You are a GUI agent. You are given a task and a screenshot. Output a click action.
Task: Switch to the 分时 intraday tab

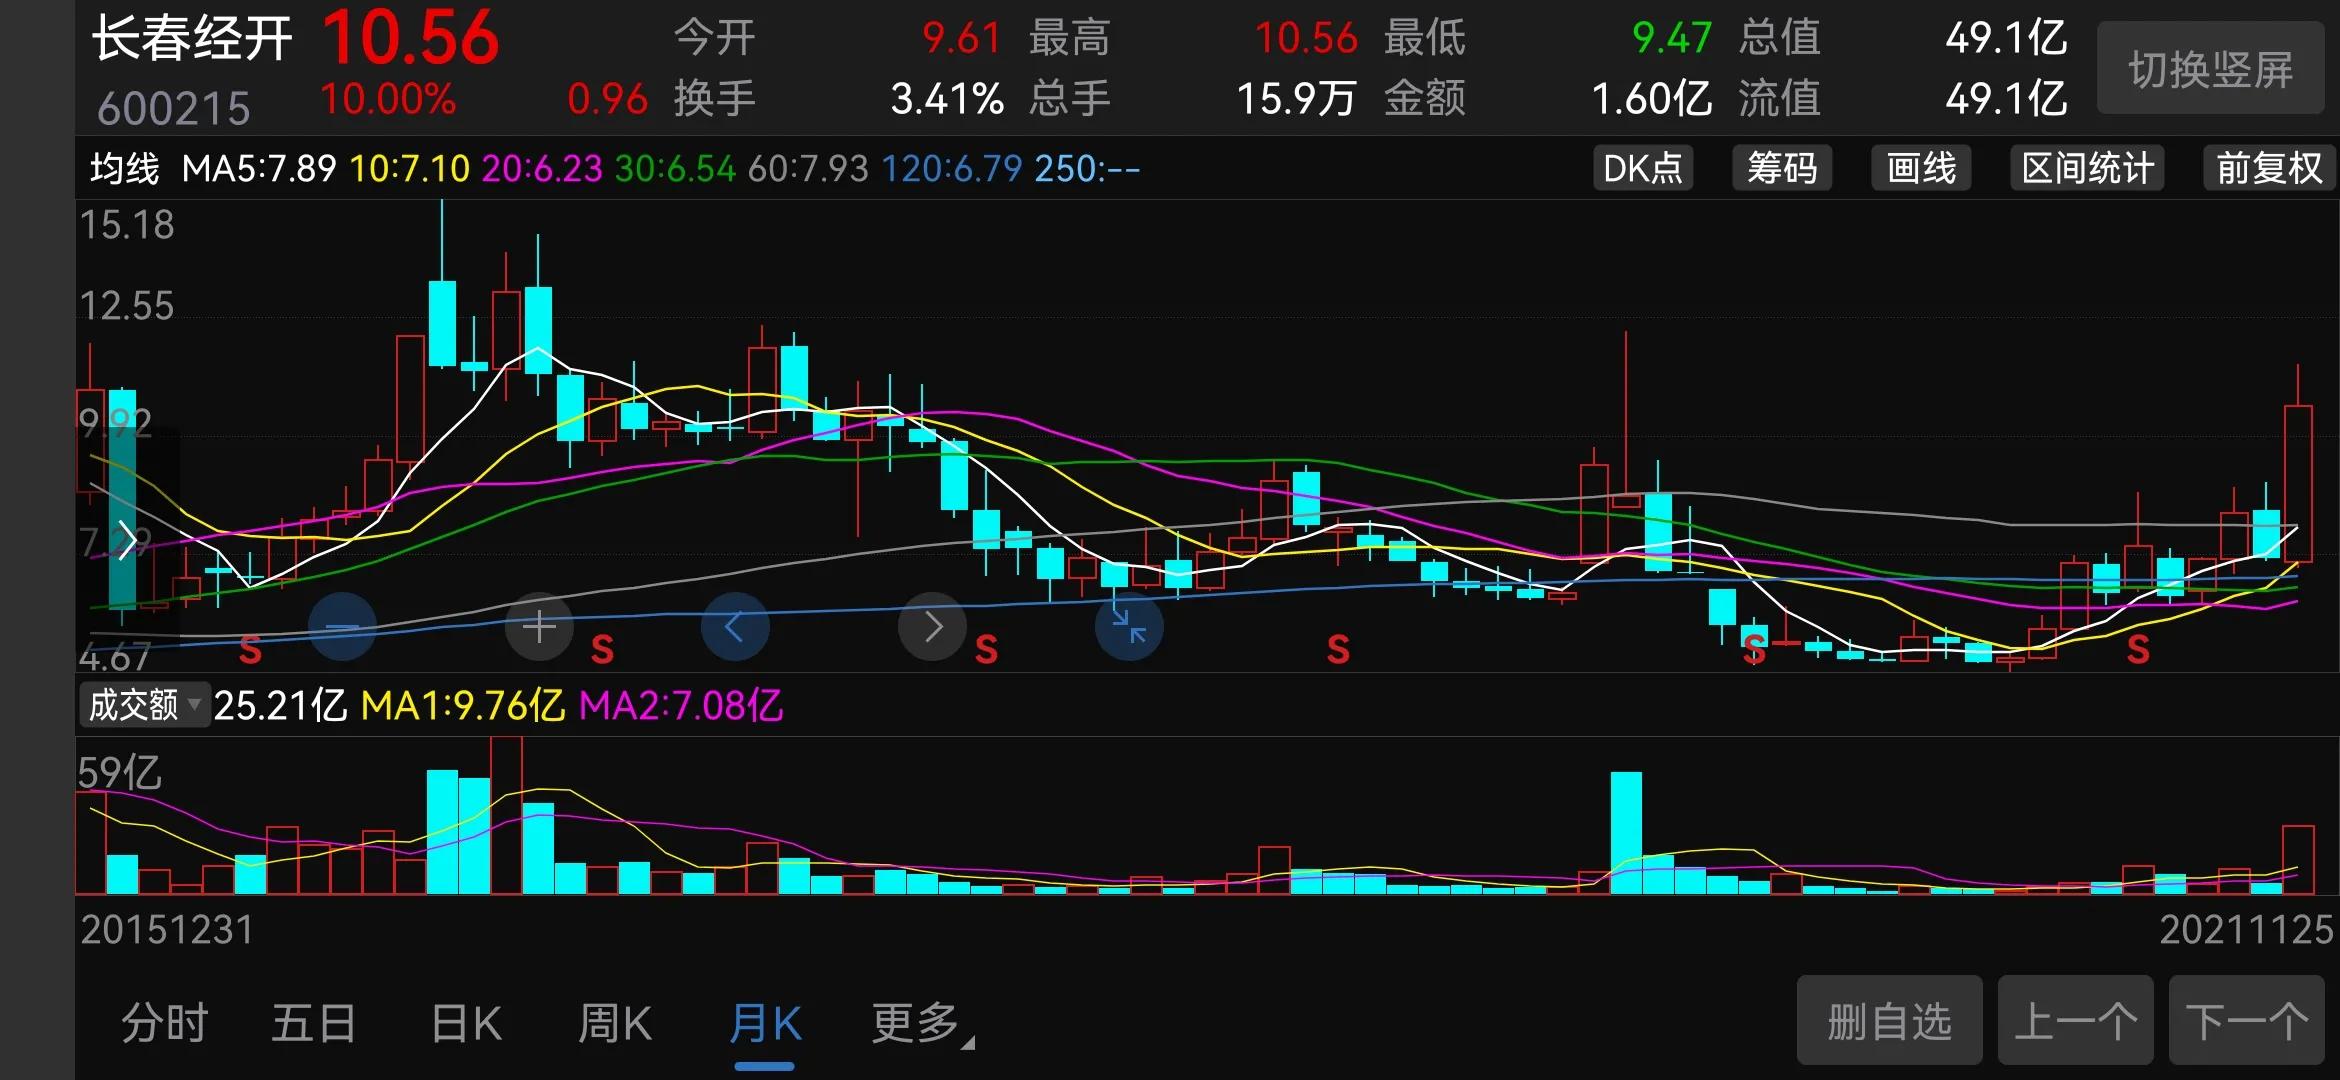[x=163, y=1022]
